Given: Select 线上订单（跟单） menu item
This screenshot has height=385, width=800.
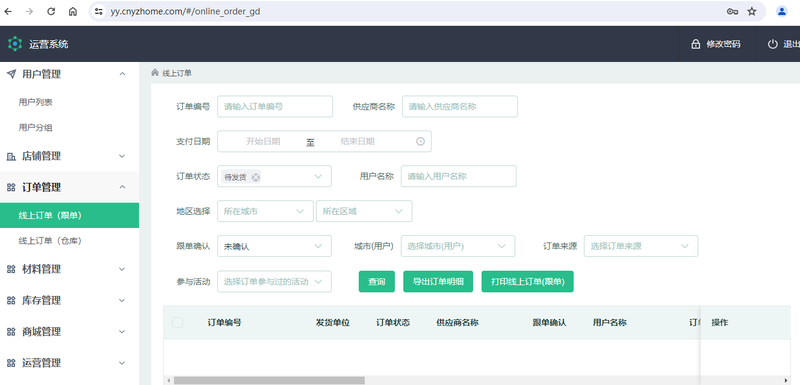Looking at the screenshot, I should [x=69, y=215].
